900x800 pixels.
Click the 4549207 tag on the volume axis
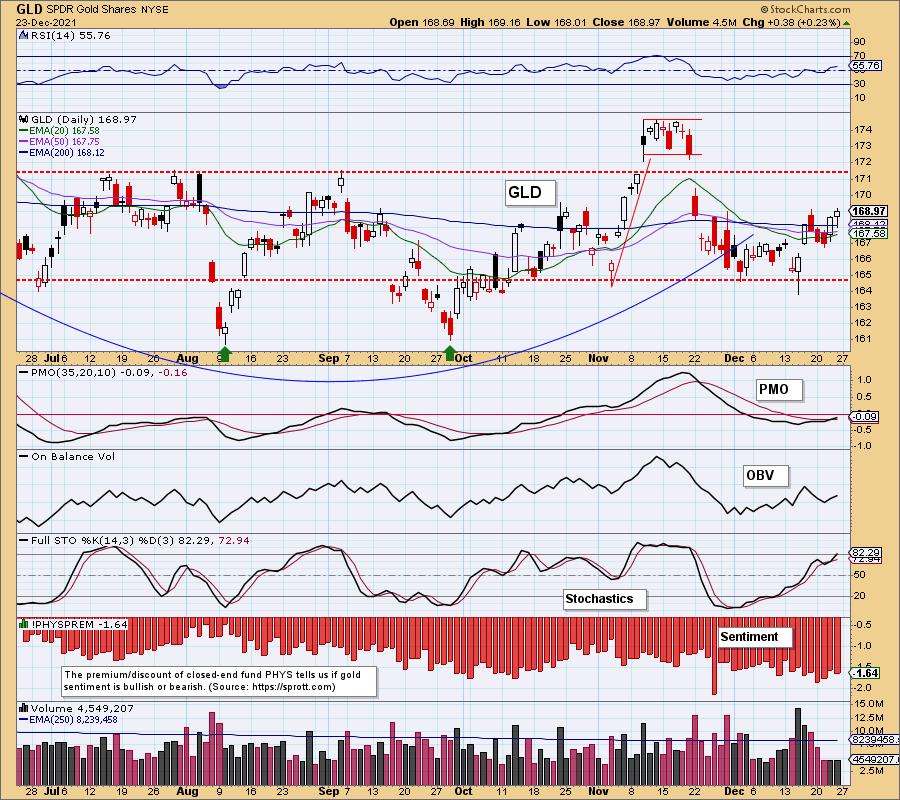coord(875,759)
